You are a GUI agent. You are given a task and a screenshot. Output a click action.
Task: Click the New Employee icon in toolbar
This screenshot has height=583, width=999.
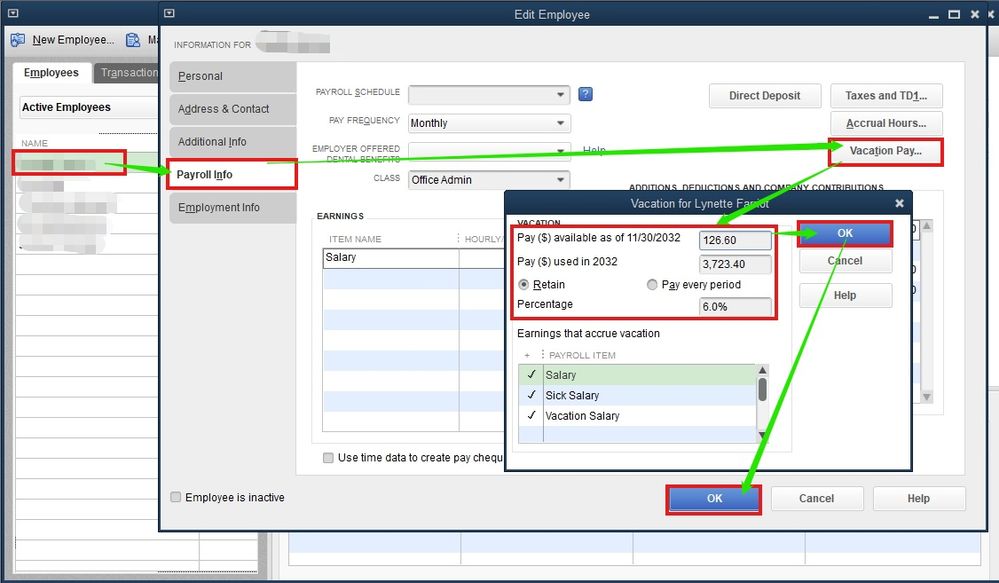coord(18,40)
